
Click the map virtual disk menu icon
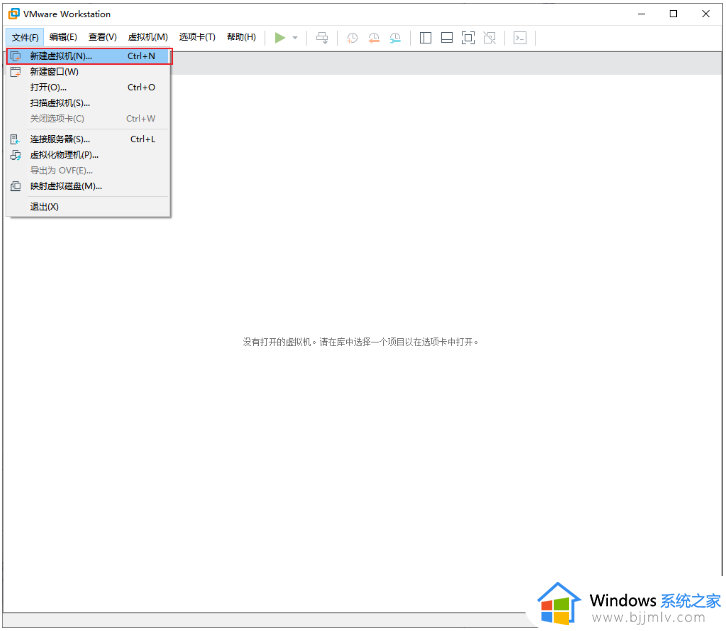point(16,186)
